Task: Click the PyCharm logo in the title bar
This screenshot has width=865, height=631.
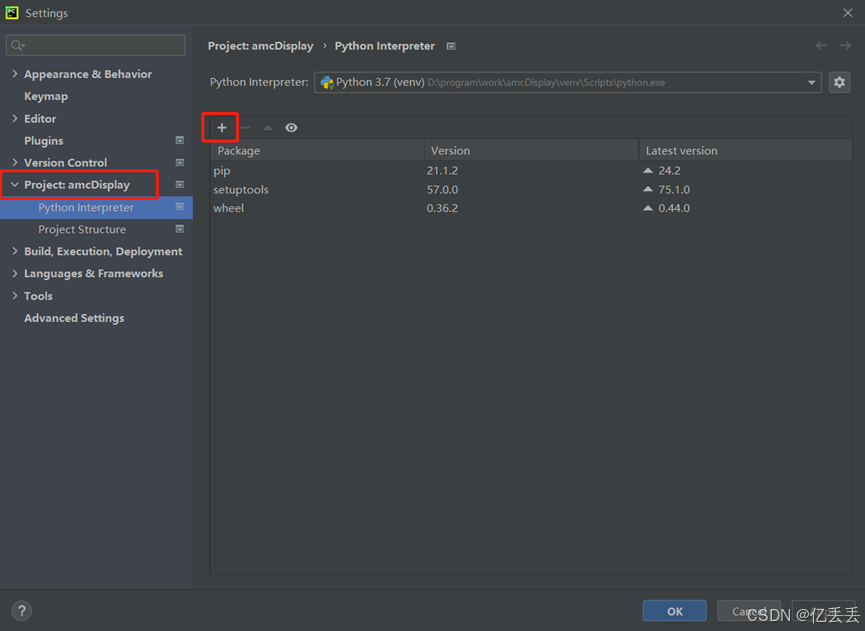Action: (12, 13)
